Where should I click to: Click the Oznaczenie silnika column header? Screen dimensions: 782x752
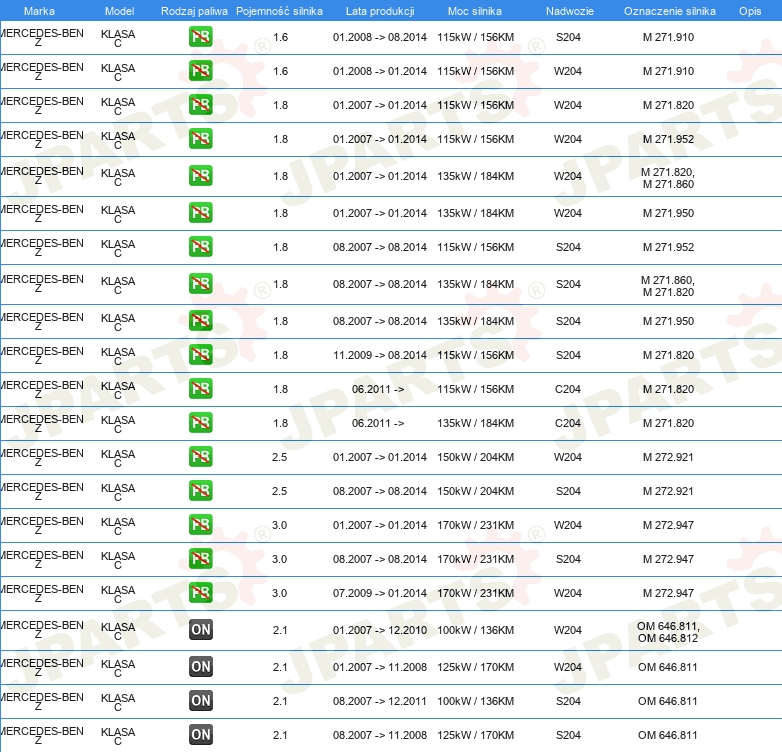(x=670, y=11)
